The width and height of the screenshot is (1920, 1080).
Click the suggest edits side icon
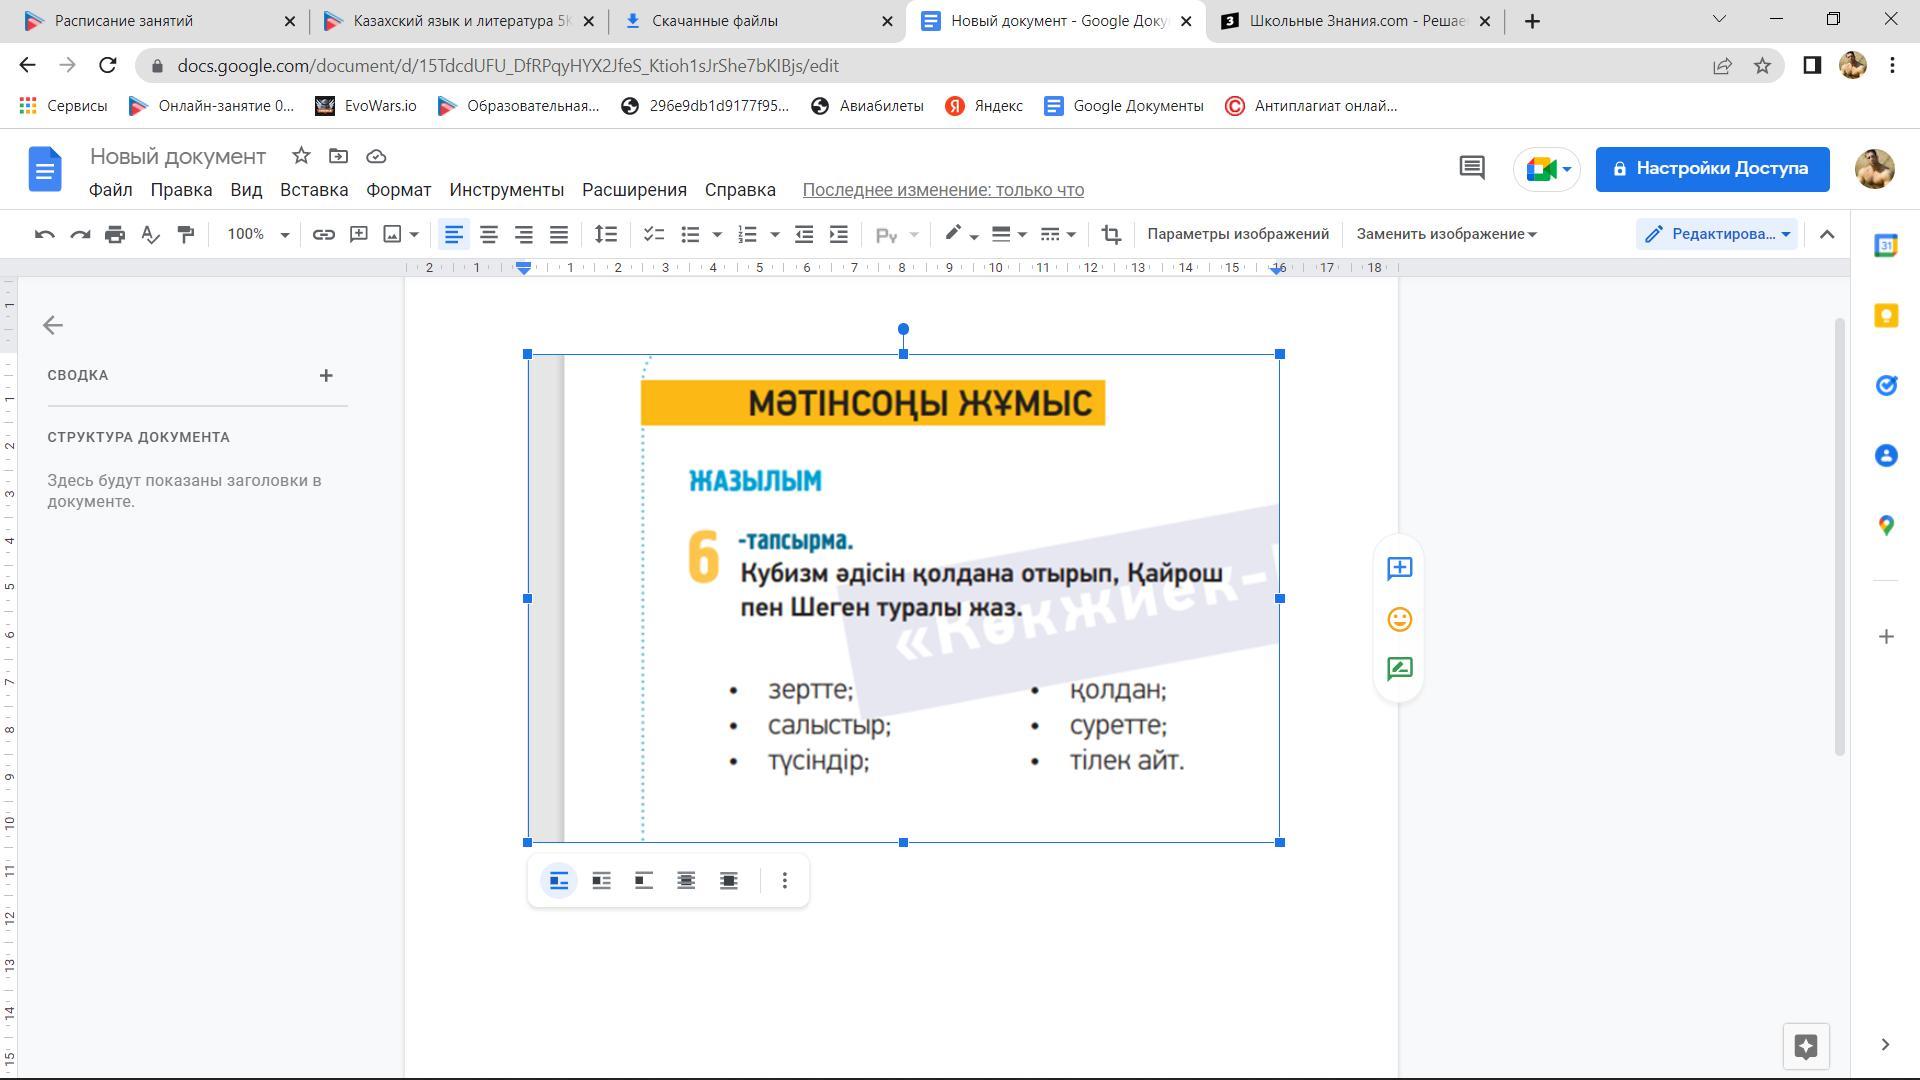[x=1399, y=669]
